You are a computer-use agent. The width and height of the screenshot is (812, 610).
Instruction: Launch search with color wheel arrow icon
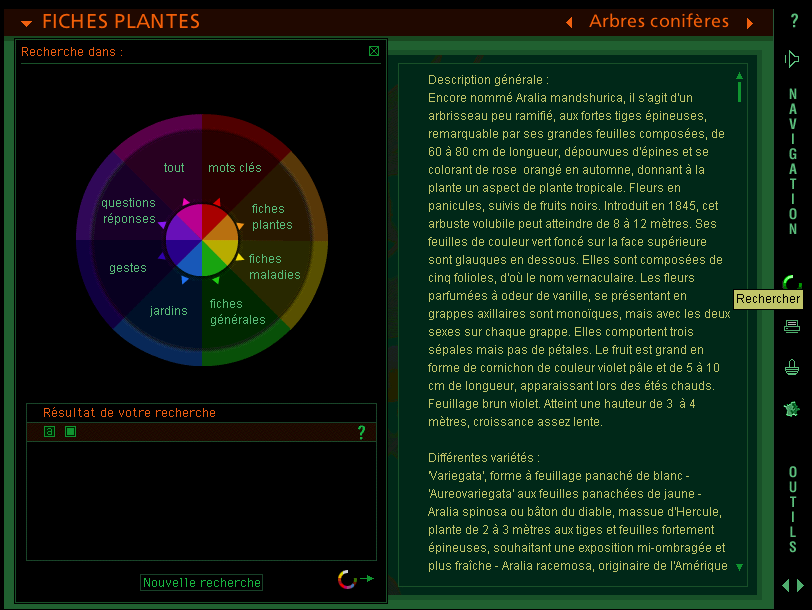click(x=355, y=579)
